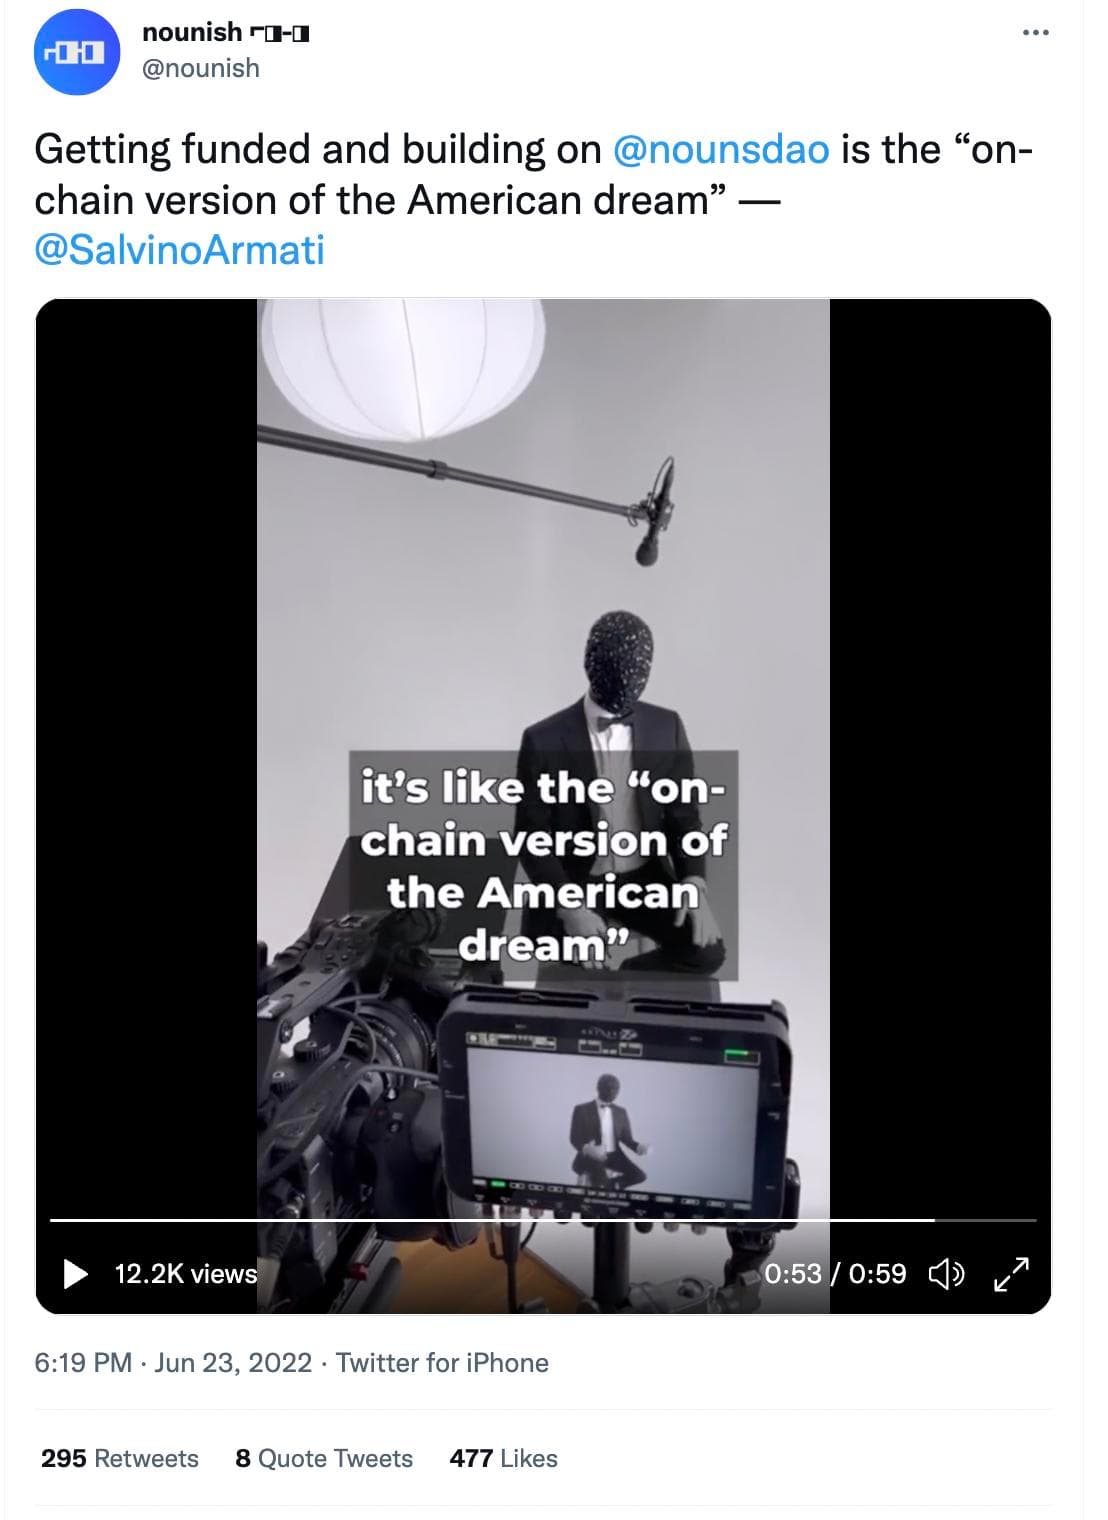1108x1520 pixels.
Task: Visit the @SalvinoArmati profile mention
Action: pos(179,250)
